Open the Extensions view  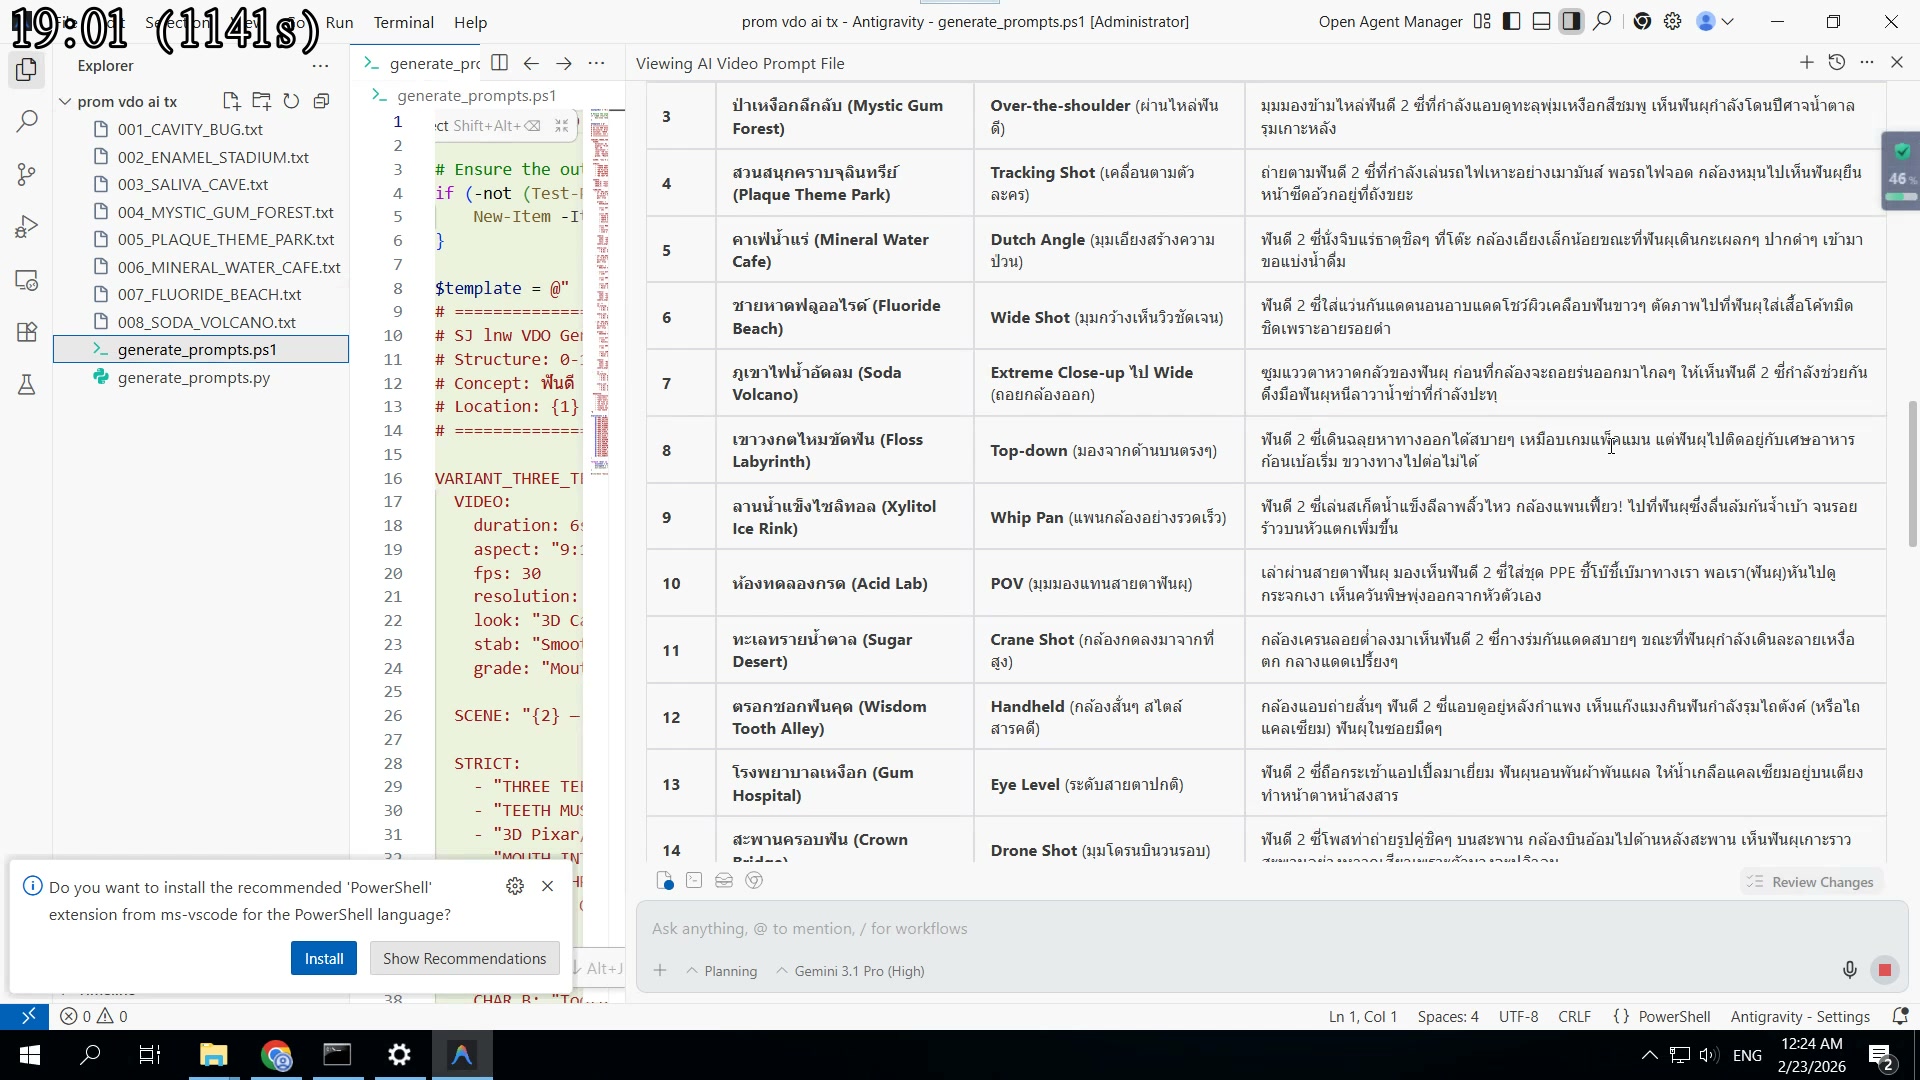tap(27, 332)
